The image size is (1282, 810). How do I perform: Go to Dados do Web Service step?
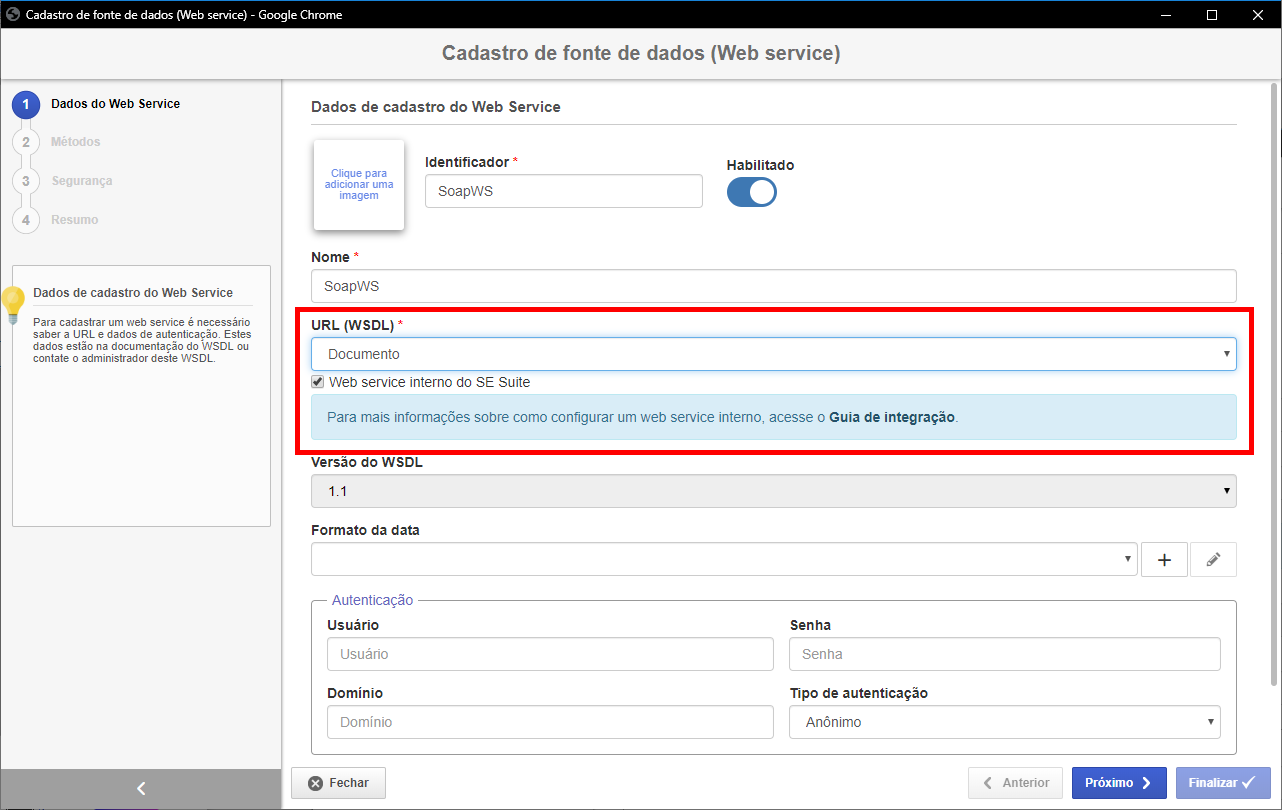tap(115, 104)
